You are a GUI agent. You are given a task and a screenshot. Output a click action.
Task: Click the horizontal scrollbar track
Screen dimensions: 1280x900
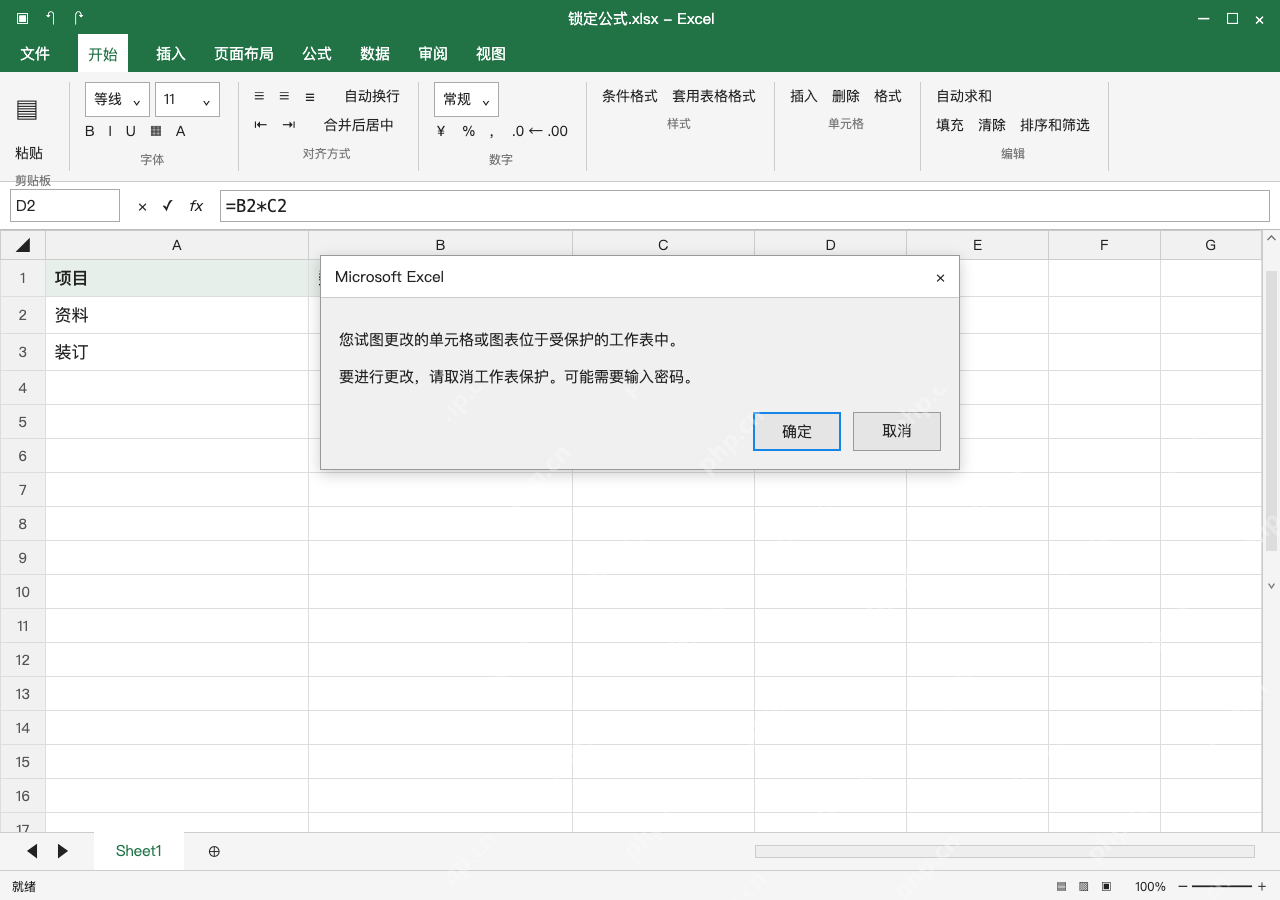click(1004, 851)
